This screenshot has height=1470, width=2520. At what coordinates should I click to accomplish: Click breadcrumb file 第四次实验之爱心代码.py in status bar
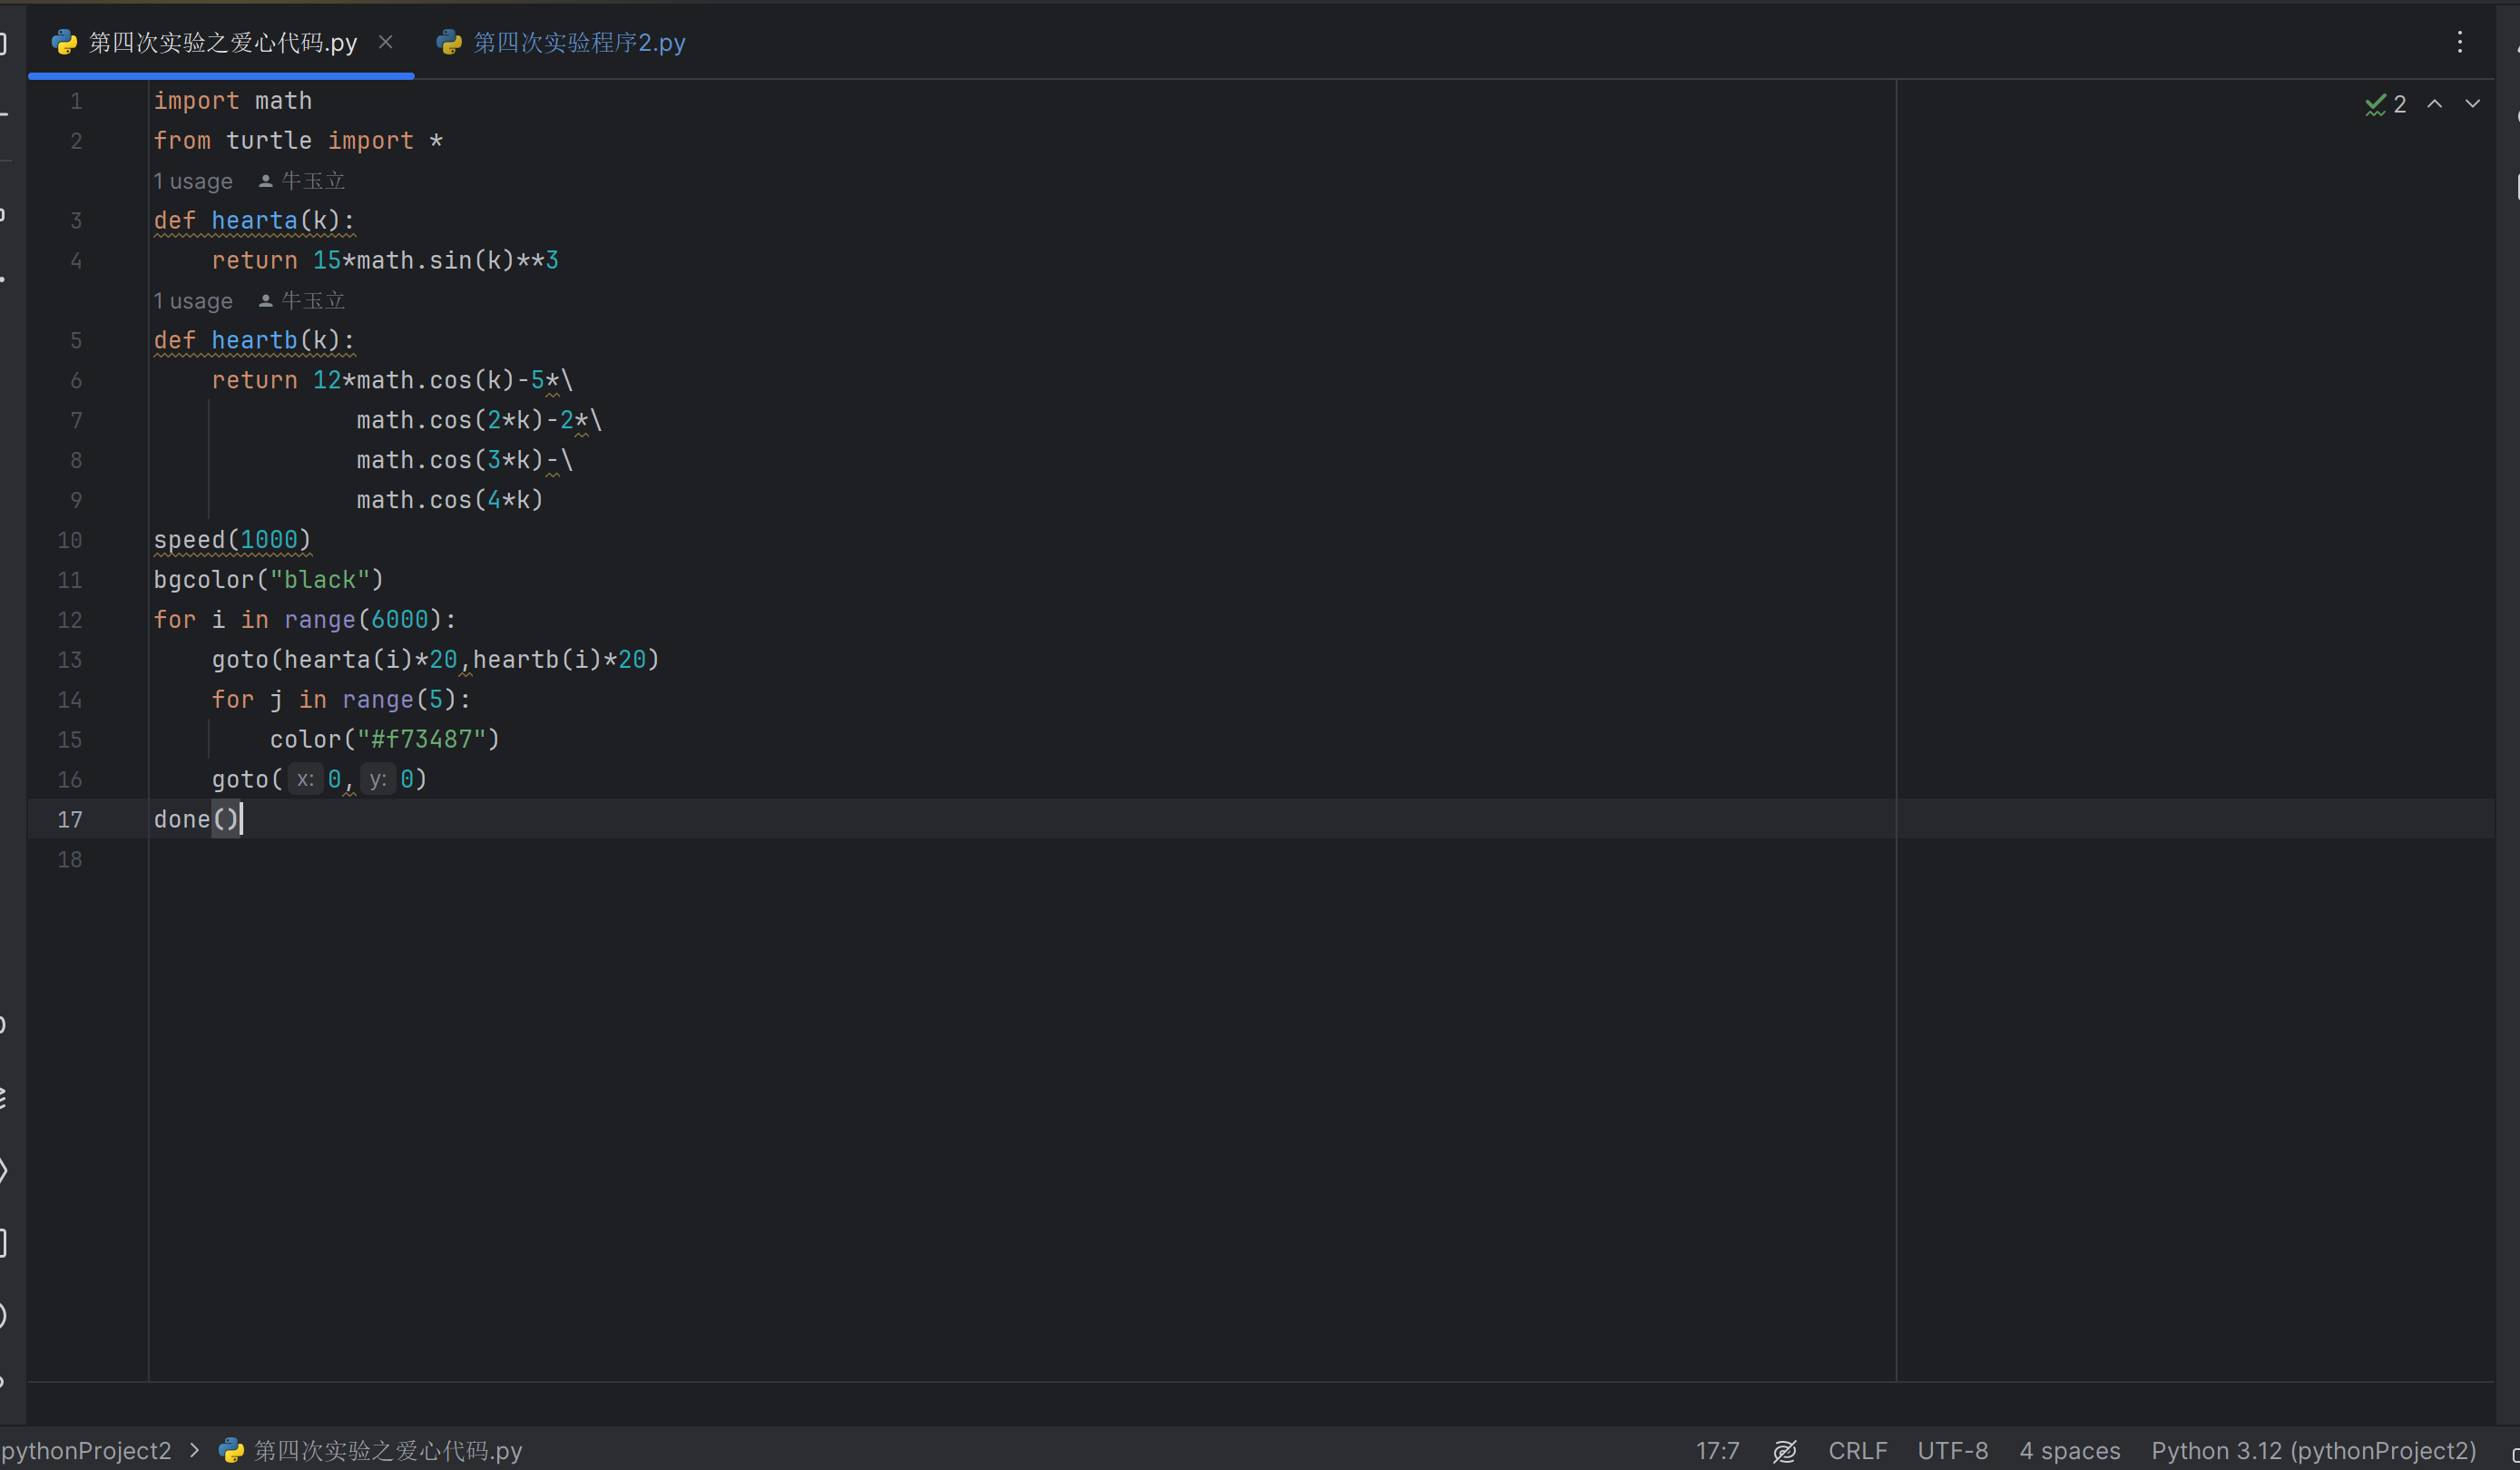[371, 1450]
